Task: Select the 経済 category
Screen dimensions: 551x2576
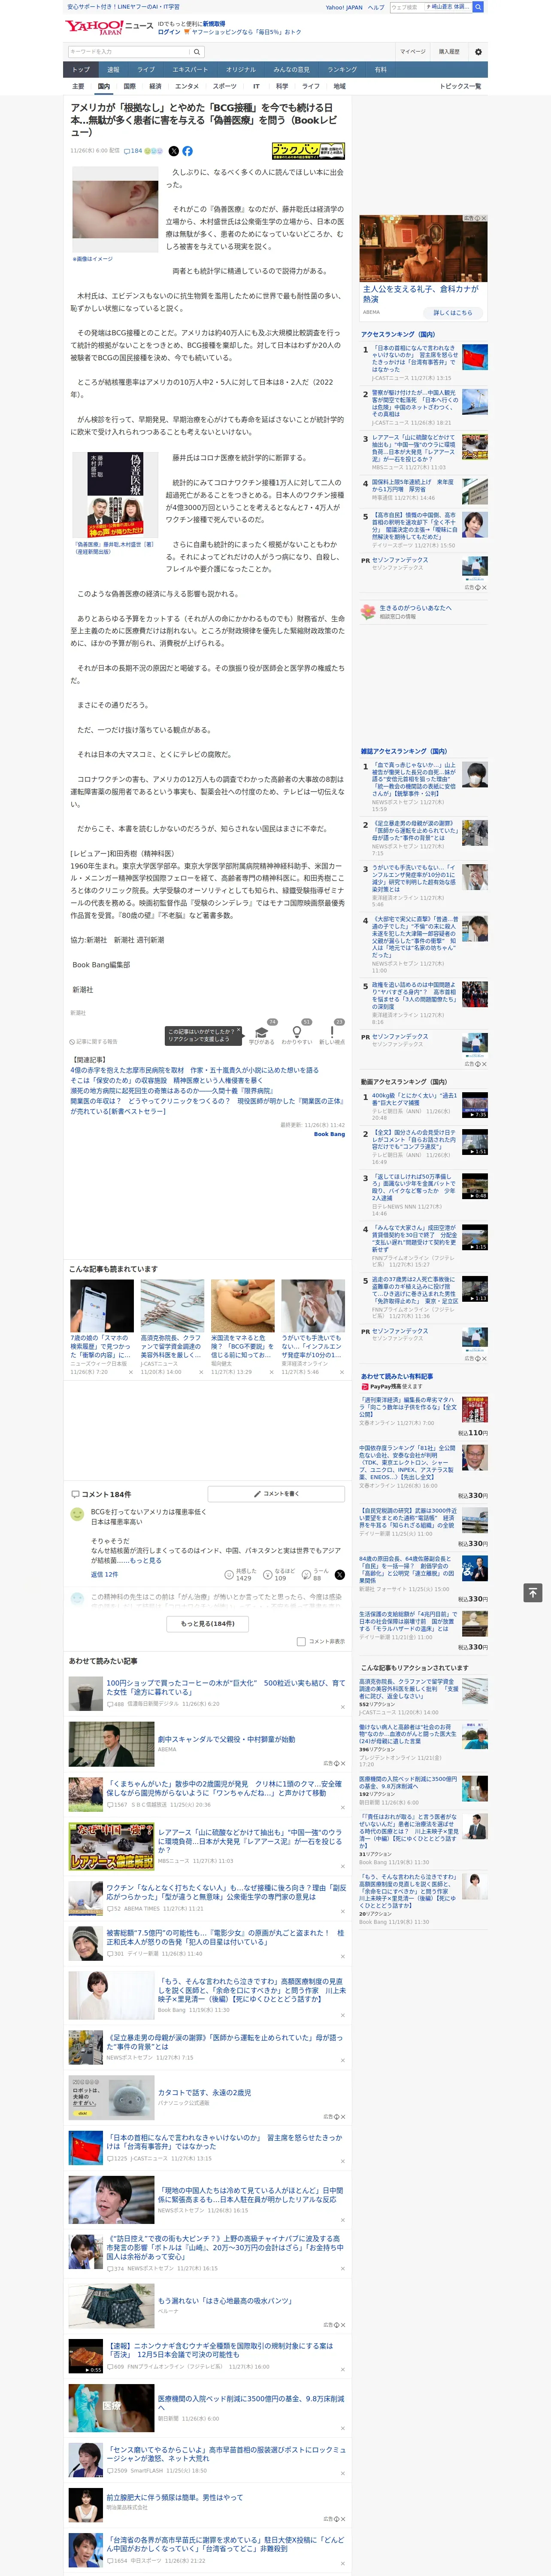Action: [155, 86]
